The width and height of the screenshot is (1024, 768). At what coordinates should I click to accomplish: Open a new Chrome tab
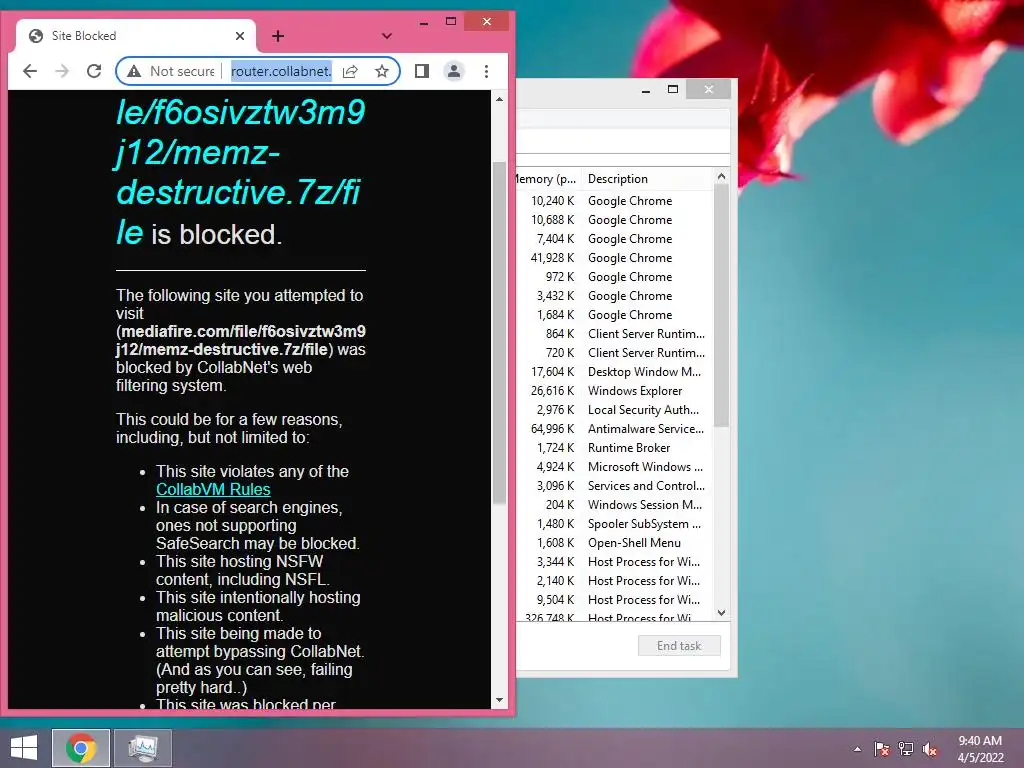(278, 36)
